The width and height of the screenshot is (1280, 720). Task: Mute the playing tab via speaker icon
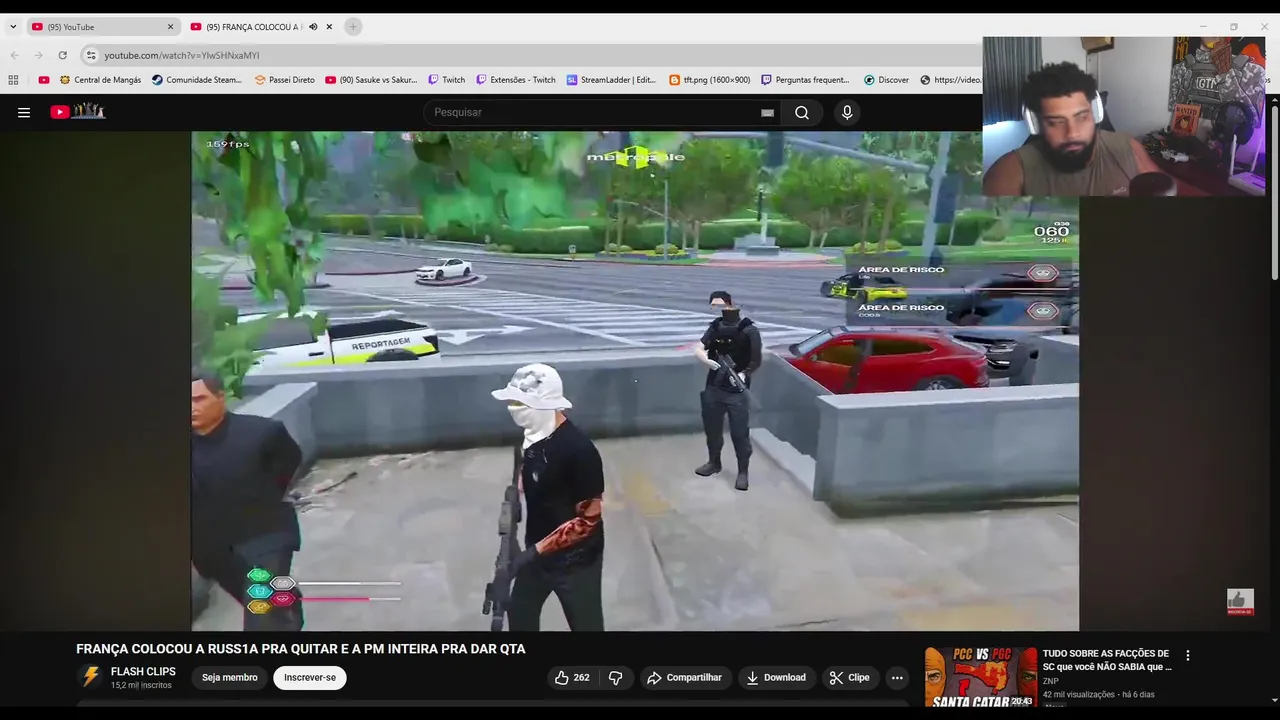tap(313, 27)
